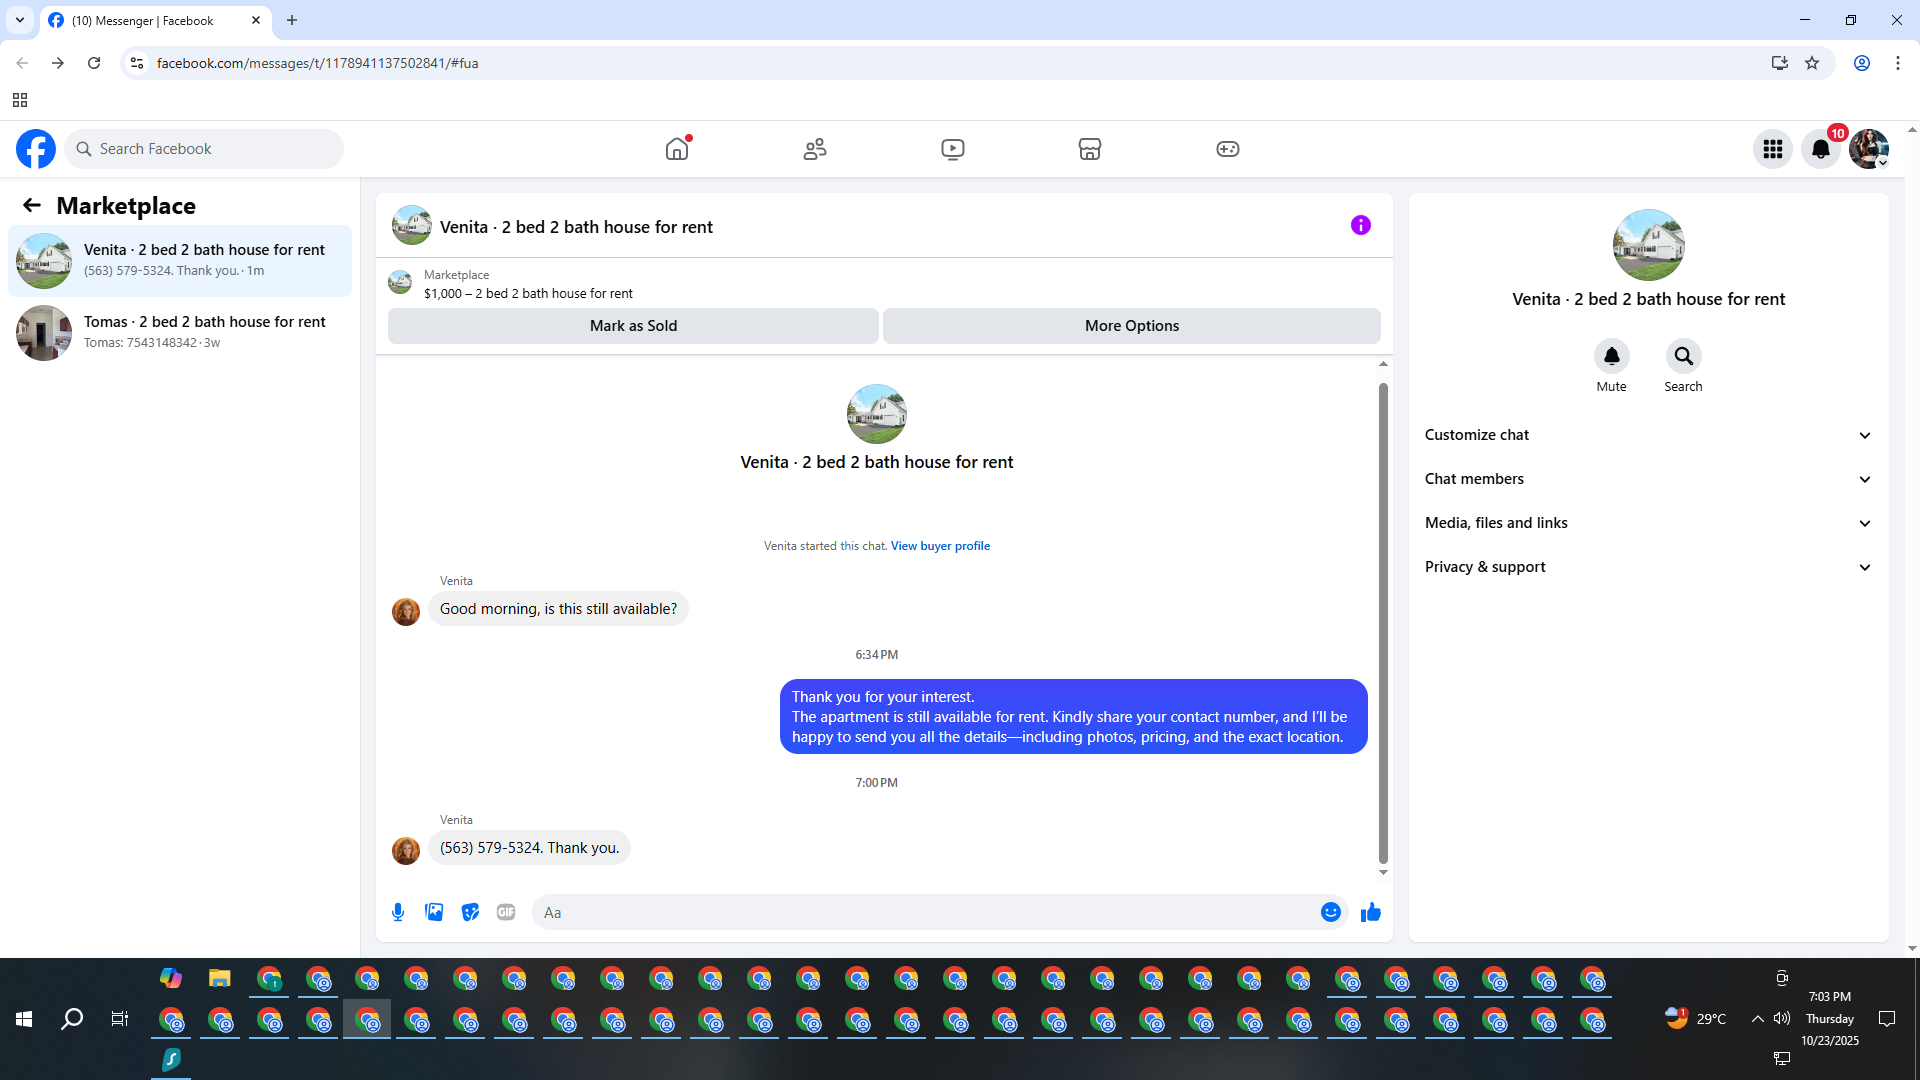Send a thumbs-up like
The image size is (1920, 1080).
click(x=1370, y=912)
